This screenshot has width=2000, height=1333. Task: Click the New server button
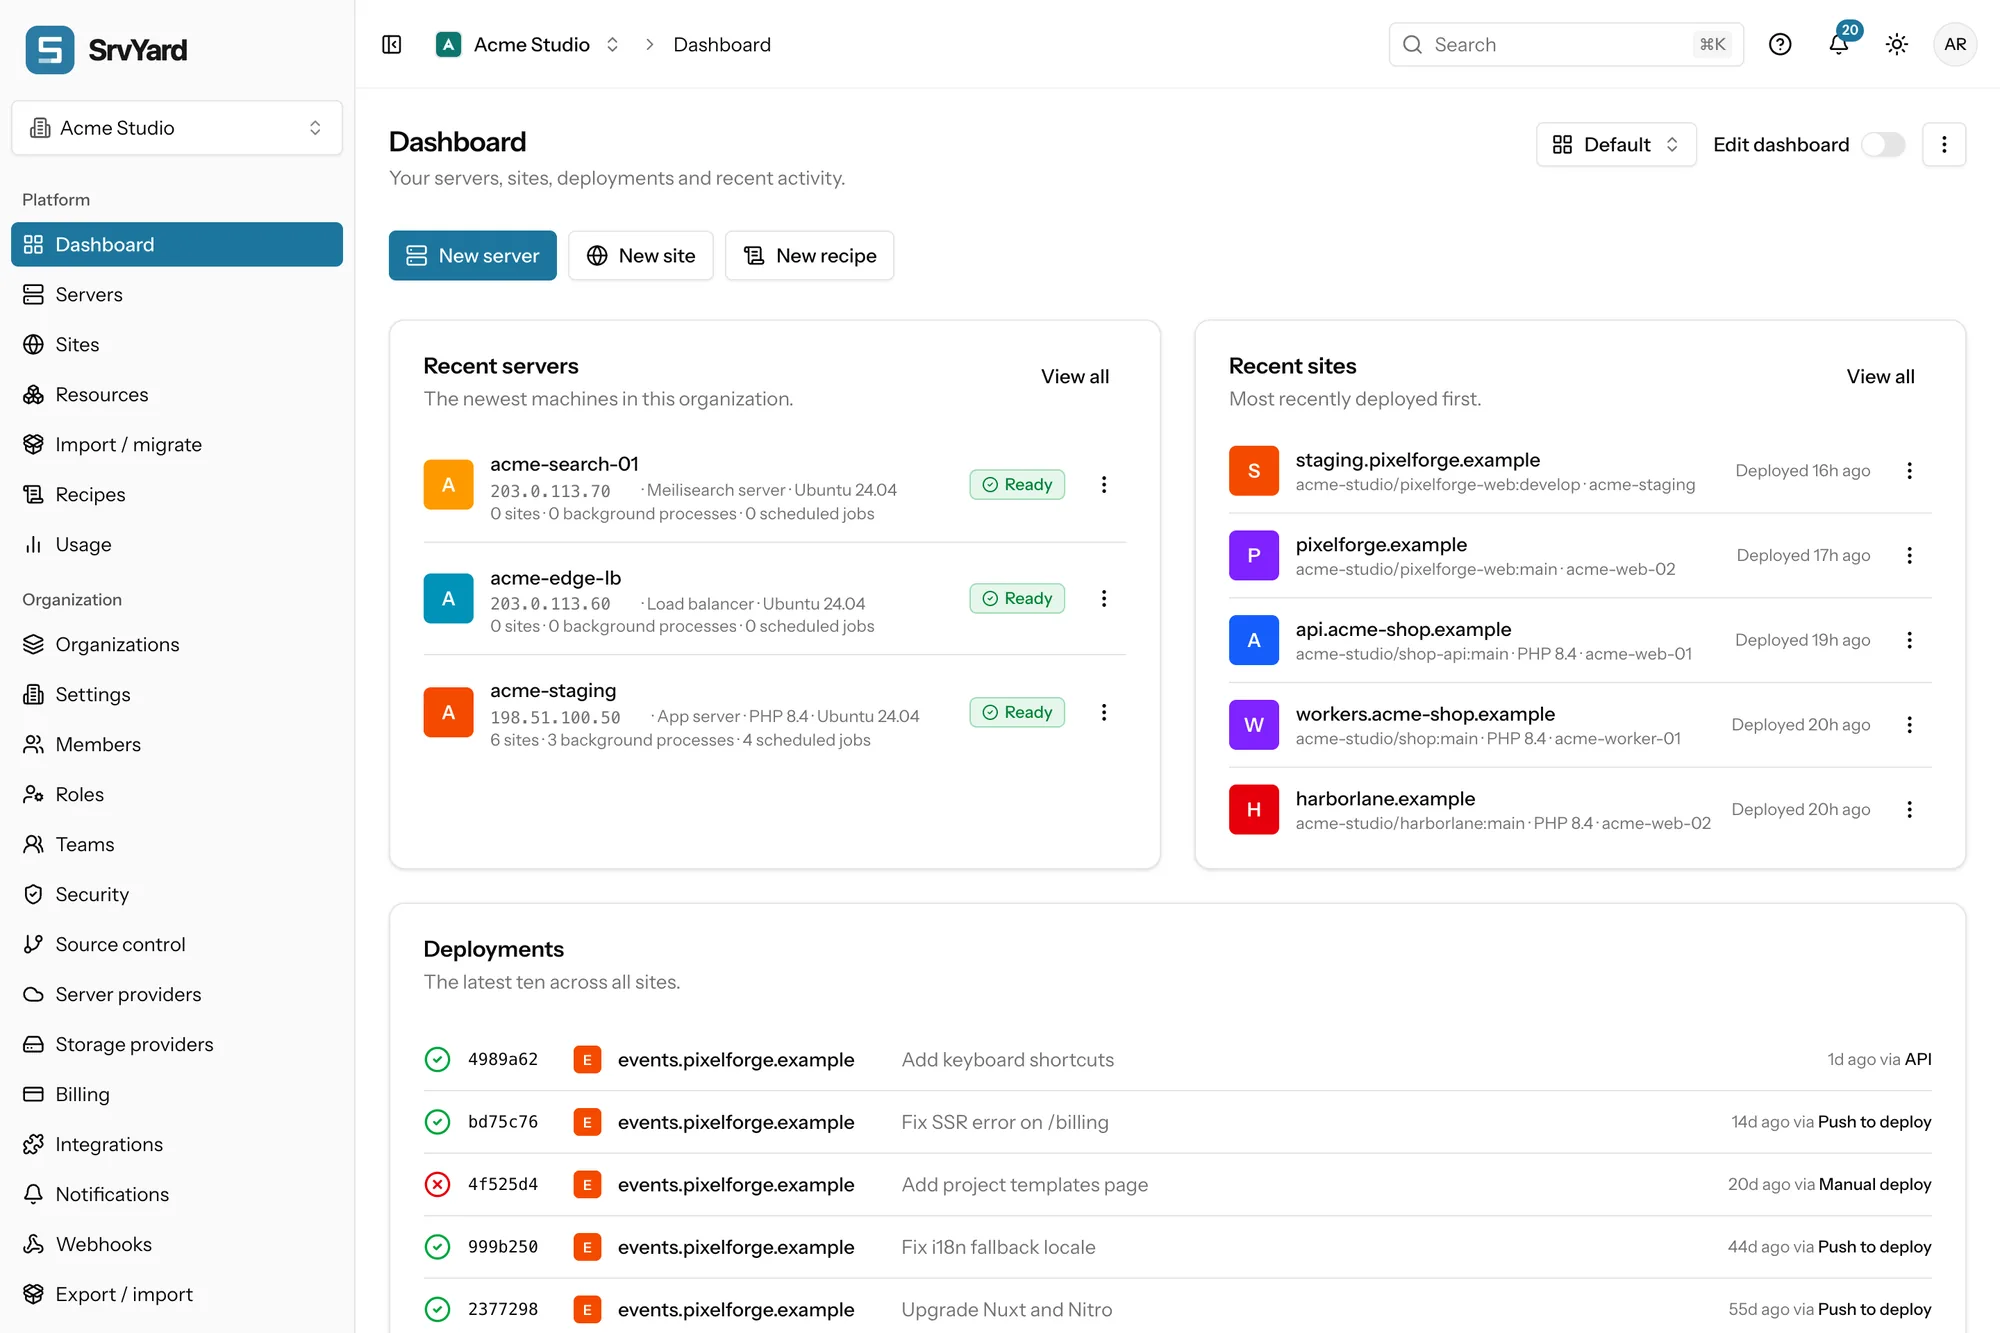tap(473, 256)
